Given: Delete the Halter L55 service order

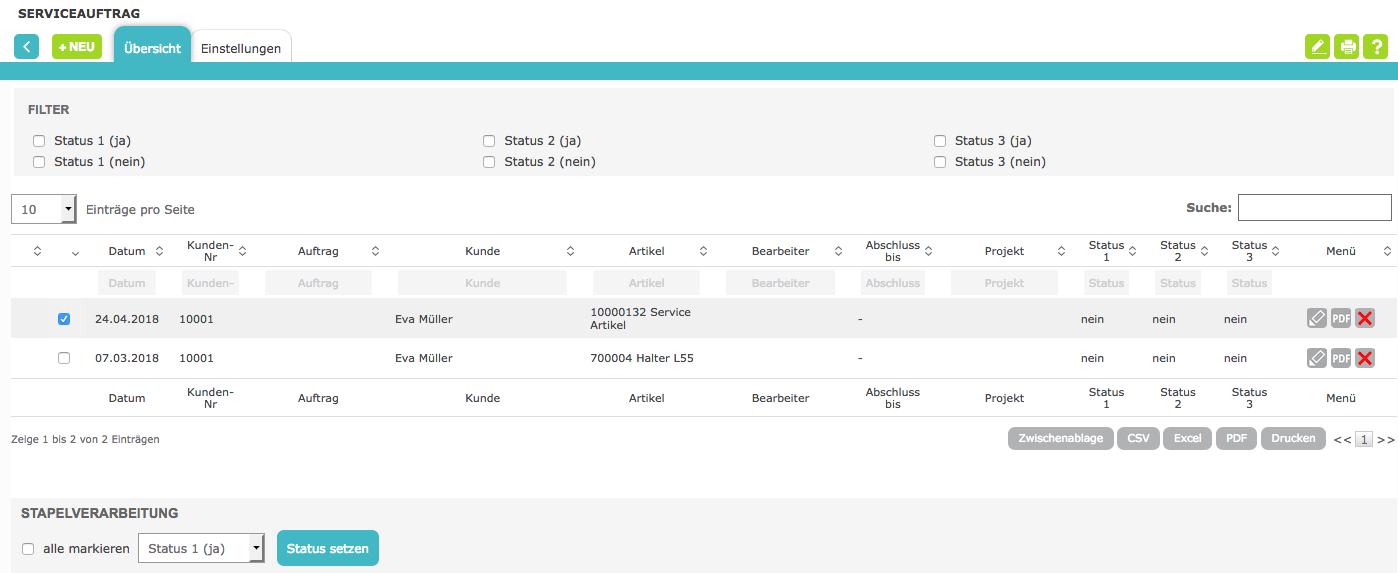Looking at the screenshot, I should point(1364,358).
